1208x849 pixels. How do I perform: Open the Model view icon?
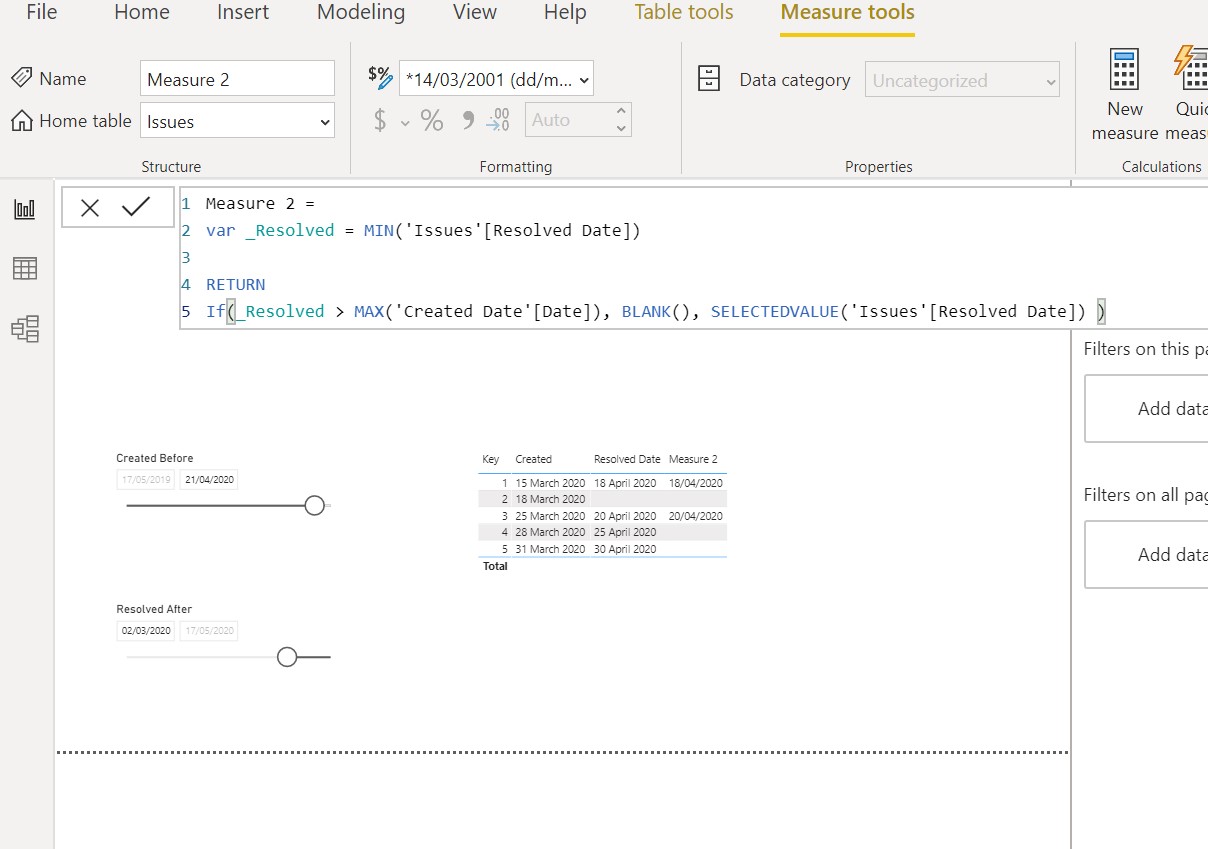pos(25,329)
